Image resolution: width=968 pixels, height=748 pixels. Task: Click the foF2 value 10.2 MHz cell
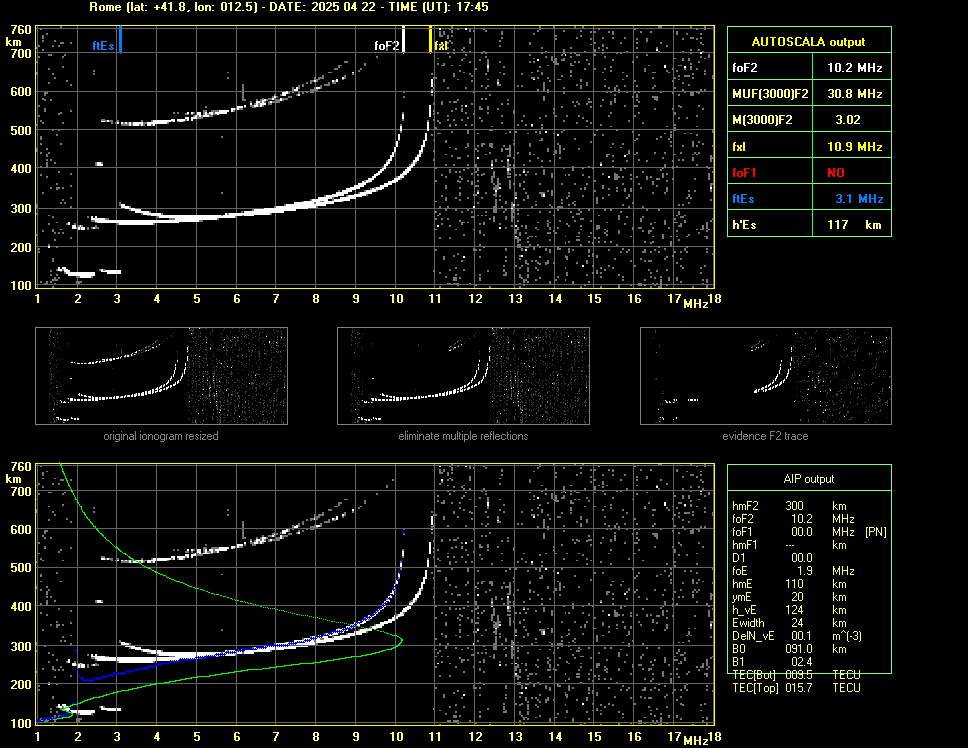(x=854, y=68)
